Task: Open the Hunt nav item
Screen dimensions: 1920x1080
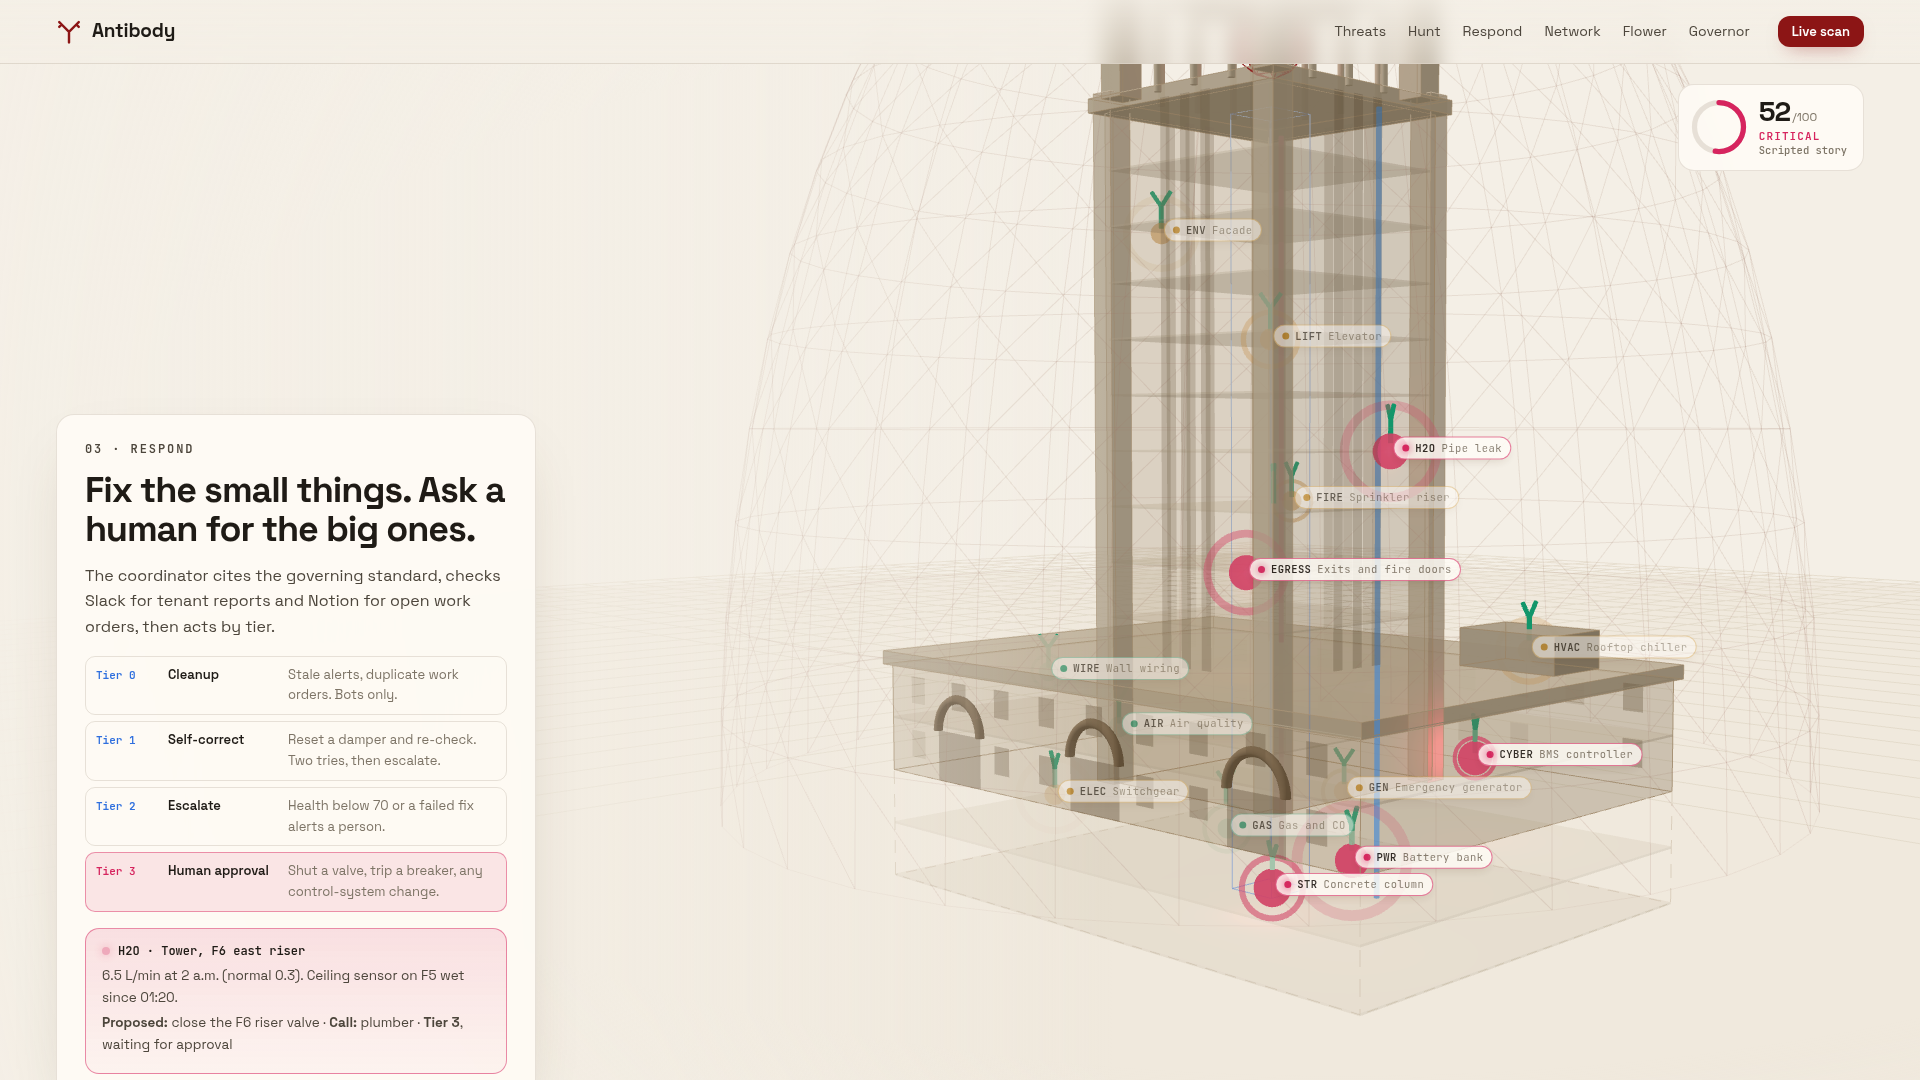Action: coord(1423,31)
